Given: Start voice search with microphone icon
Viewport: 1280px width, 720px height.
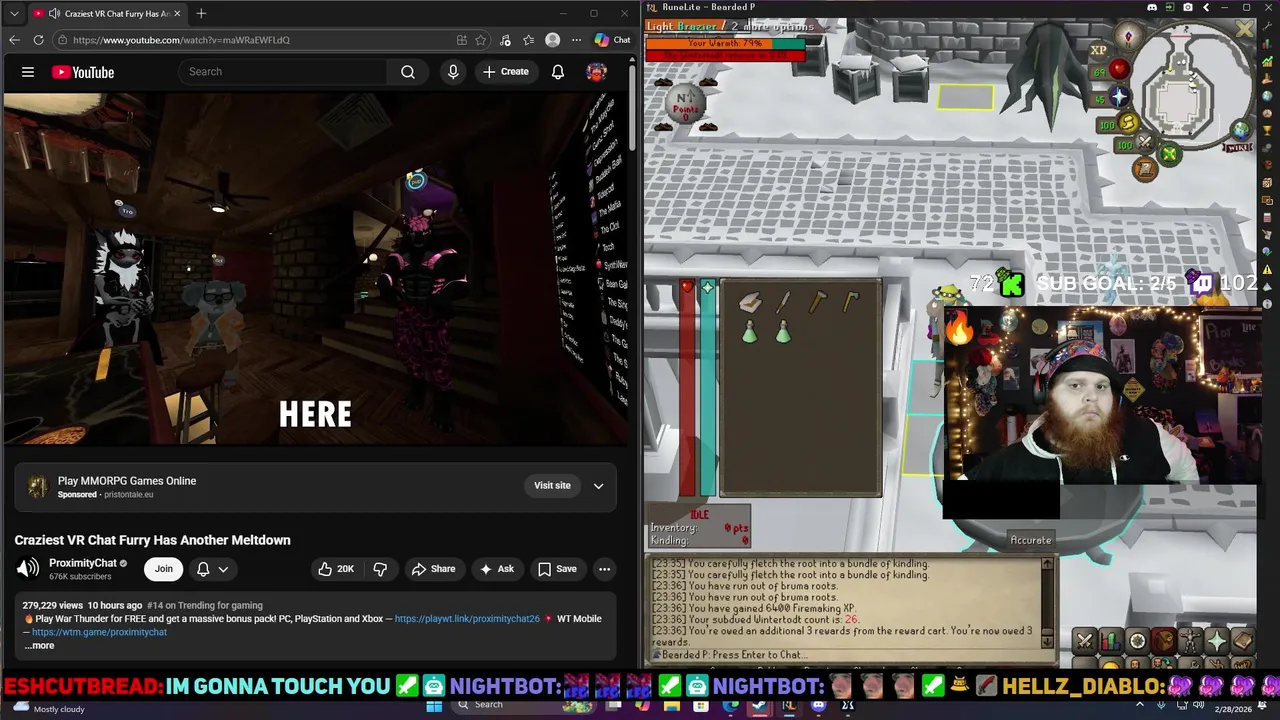Looking at the screenshot, I should pos(453,72).
